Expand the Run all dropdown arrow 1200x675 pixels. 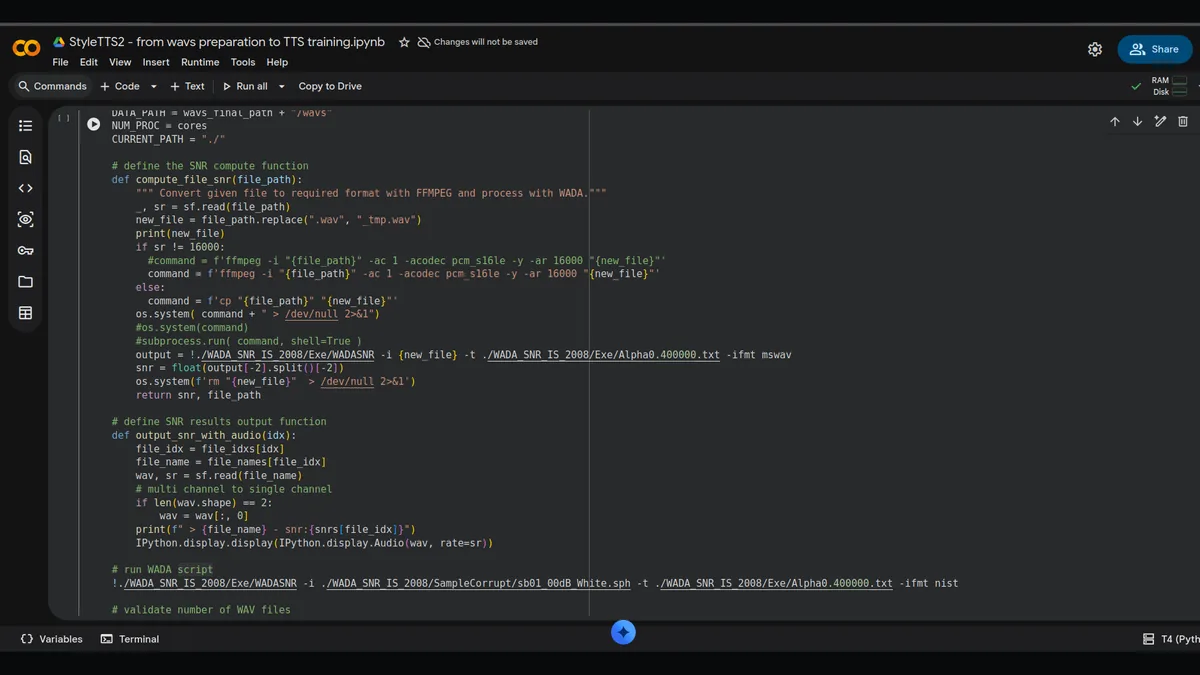[x=281, y=86]
